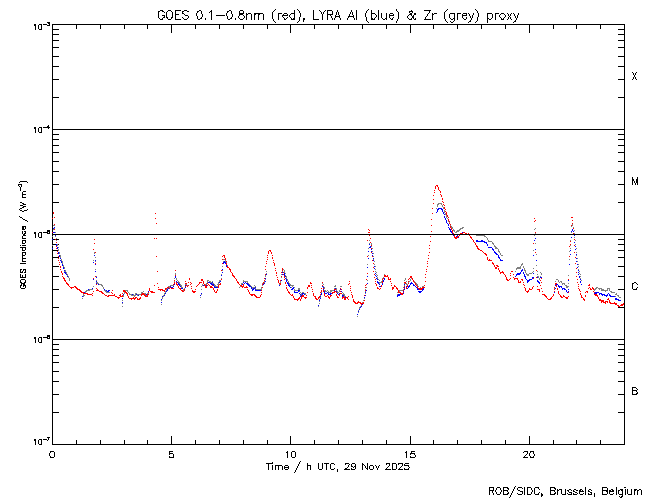
Task: Click the flare peak just before 22h
Action: pyautogui.click(x=572, y=218)
